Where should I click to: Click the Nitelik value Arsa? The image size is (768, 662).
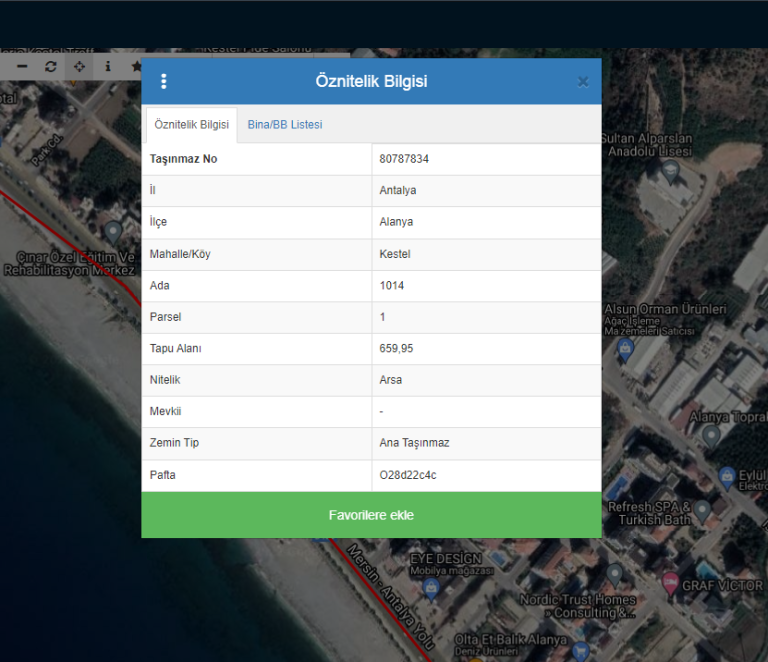coord(390,380)
